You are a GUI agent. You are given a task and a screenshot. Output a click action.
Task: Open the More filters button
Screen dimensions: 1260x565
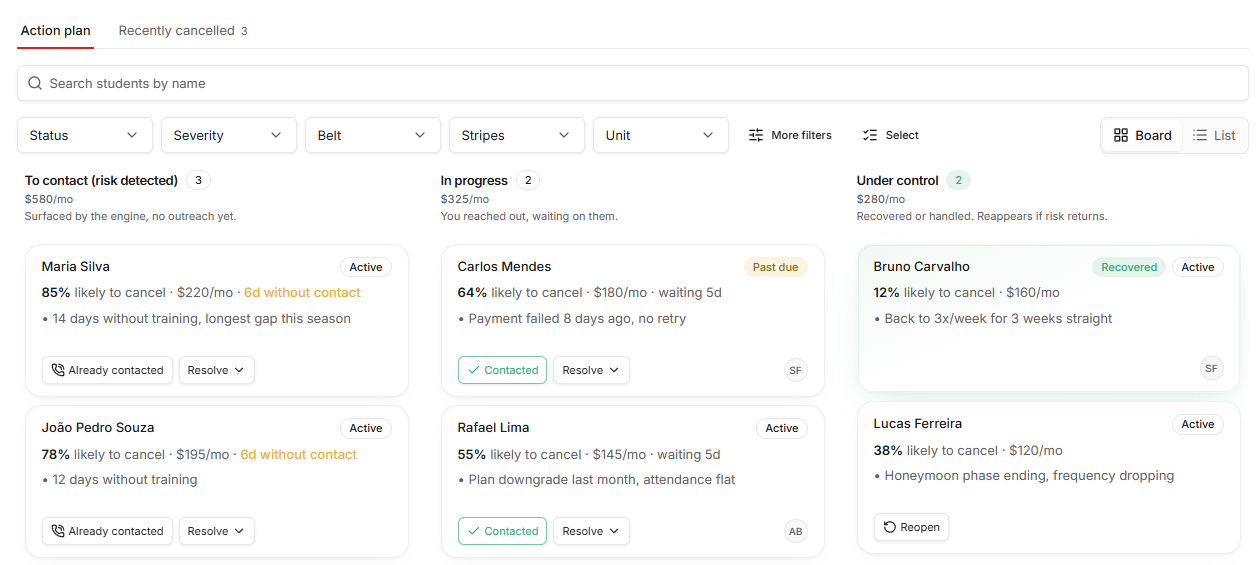pyautogui.click(x=791, y=135)
